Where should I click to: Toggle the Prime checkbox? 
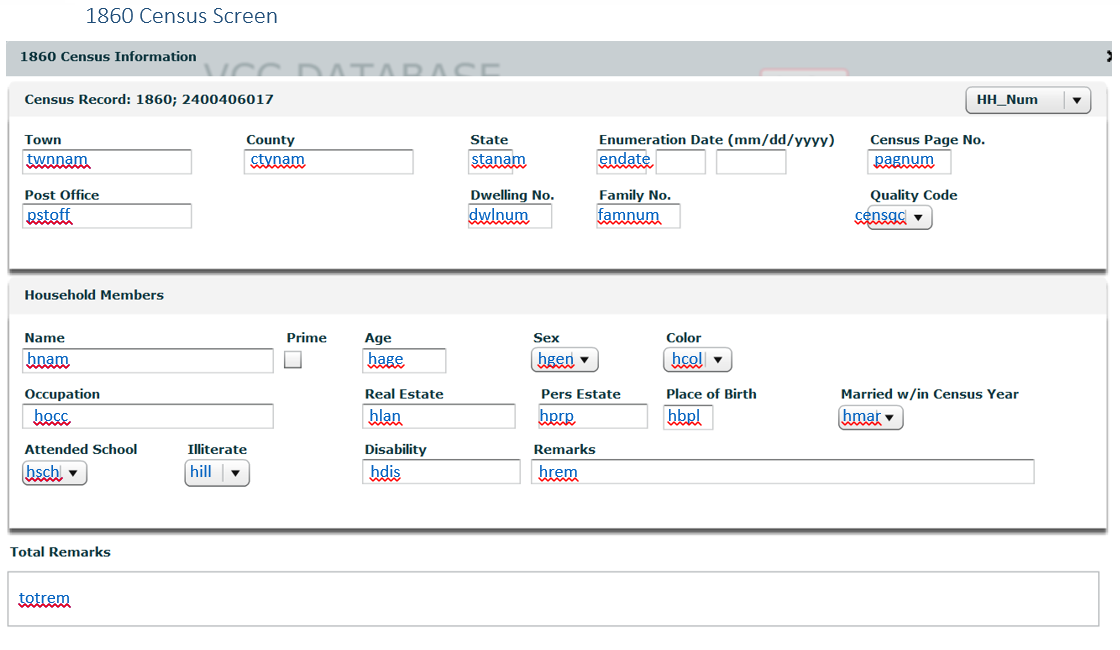[x=293, y=360]
